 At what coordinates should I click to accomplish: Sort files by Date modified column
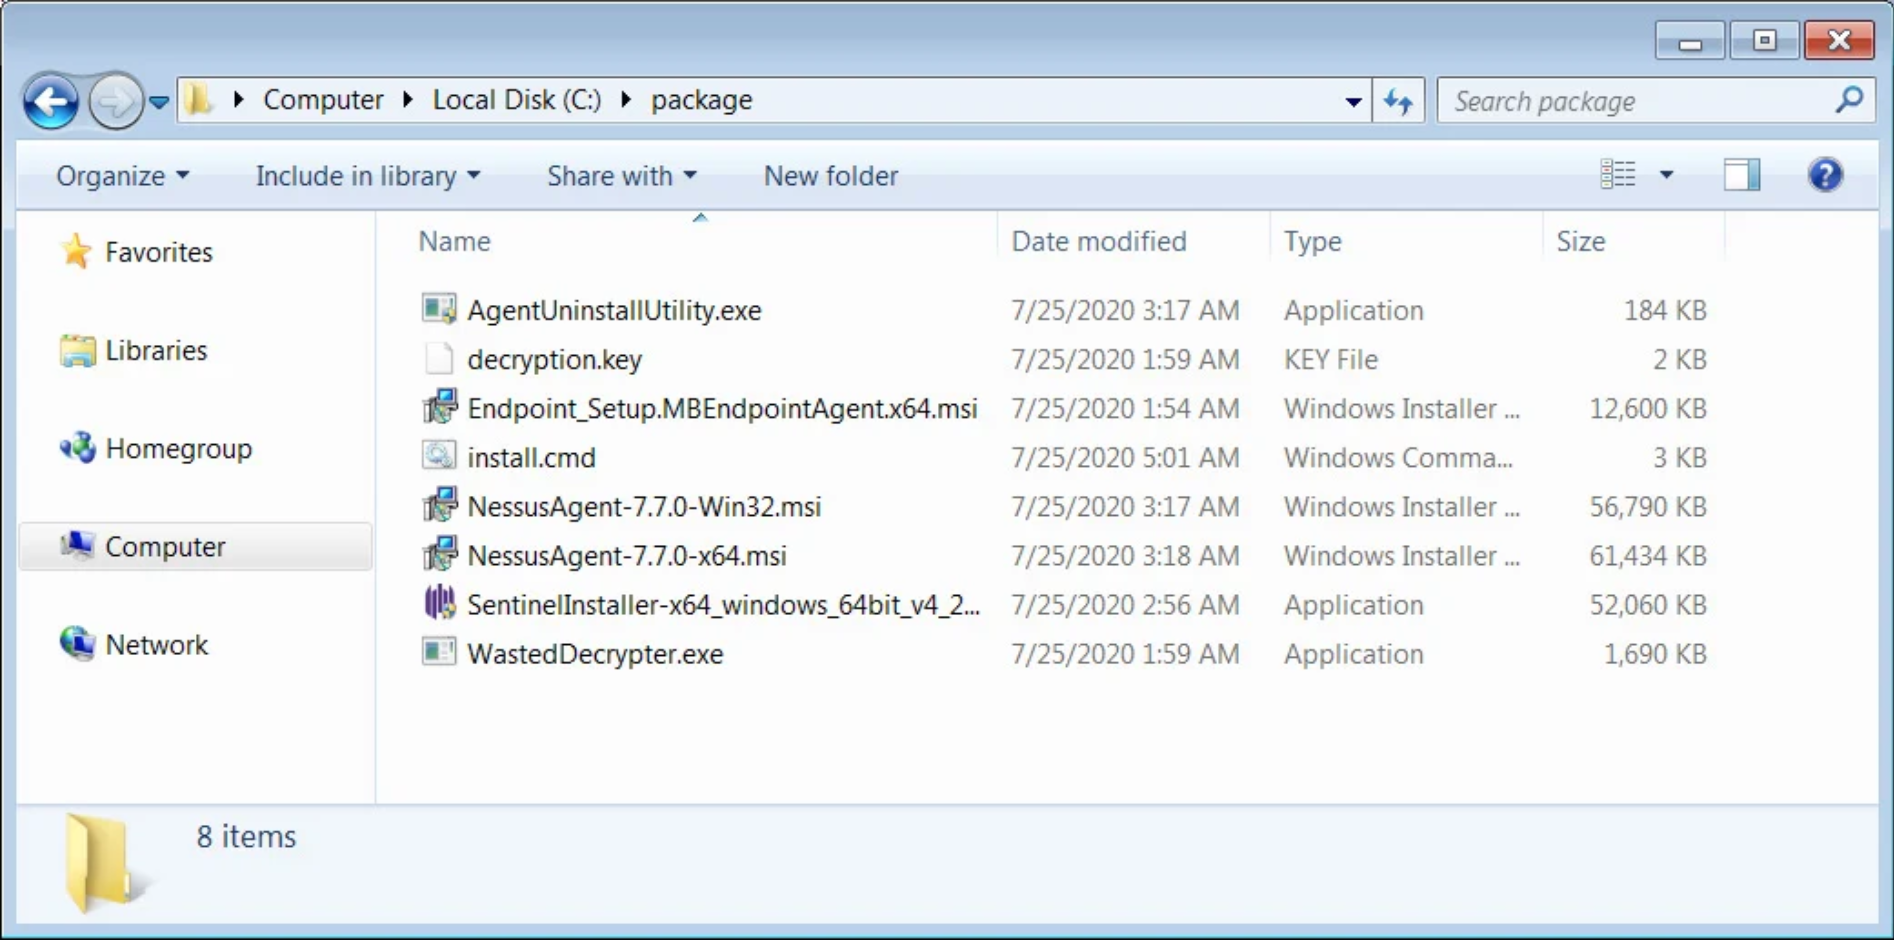pyautogui.click(x=1098, y=241)
